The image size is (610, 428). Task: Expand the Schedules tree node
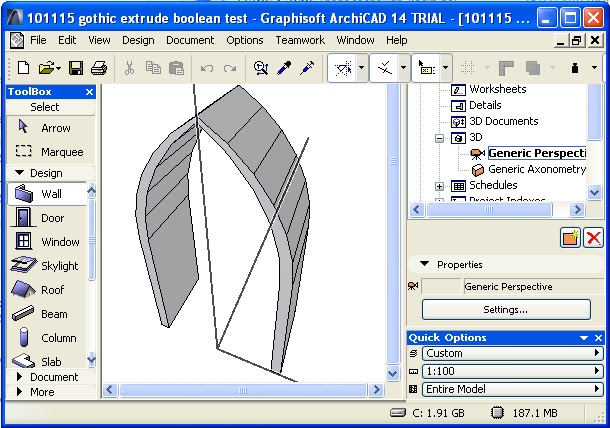coord(439,186)
